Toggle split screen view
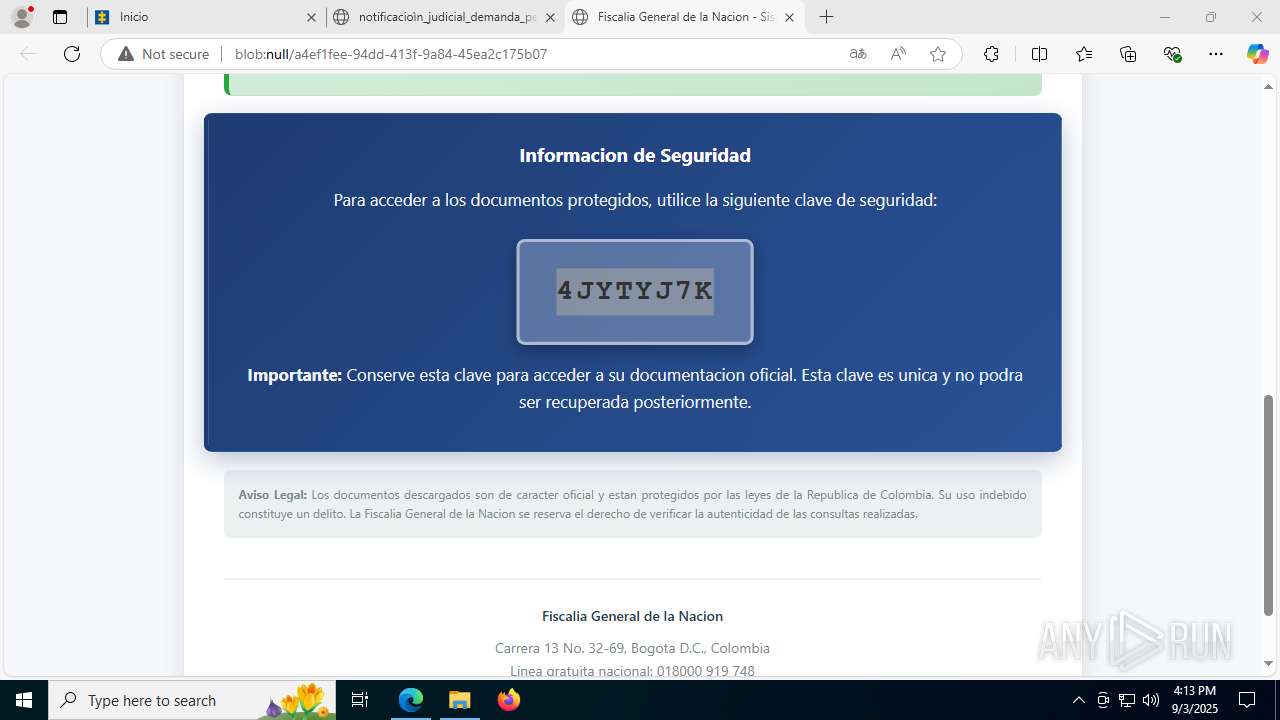1280x720 pixels. pos(1039,54)
